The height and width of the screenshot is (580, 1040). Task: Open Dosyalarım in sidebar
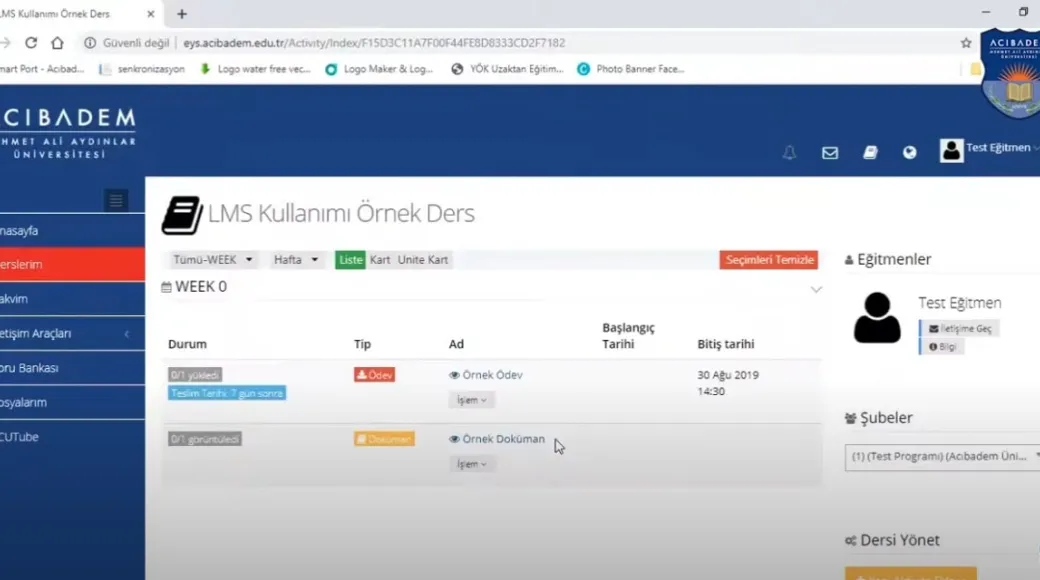72,402
